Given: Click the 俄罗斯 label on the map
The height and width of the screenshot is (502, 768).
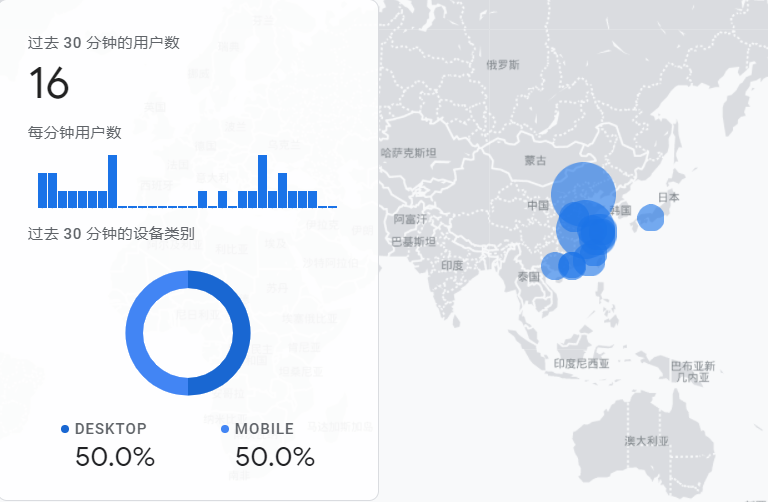Looking at the screenshot, I should click(502, 65).
